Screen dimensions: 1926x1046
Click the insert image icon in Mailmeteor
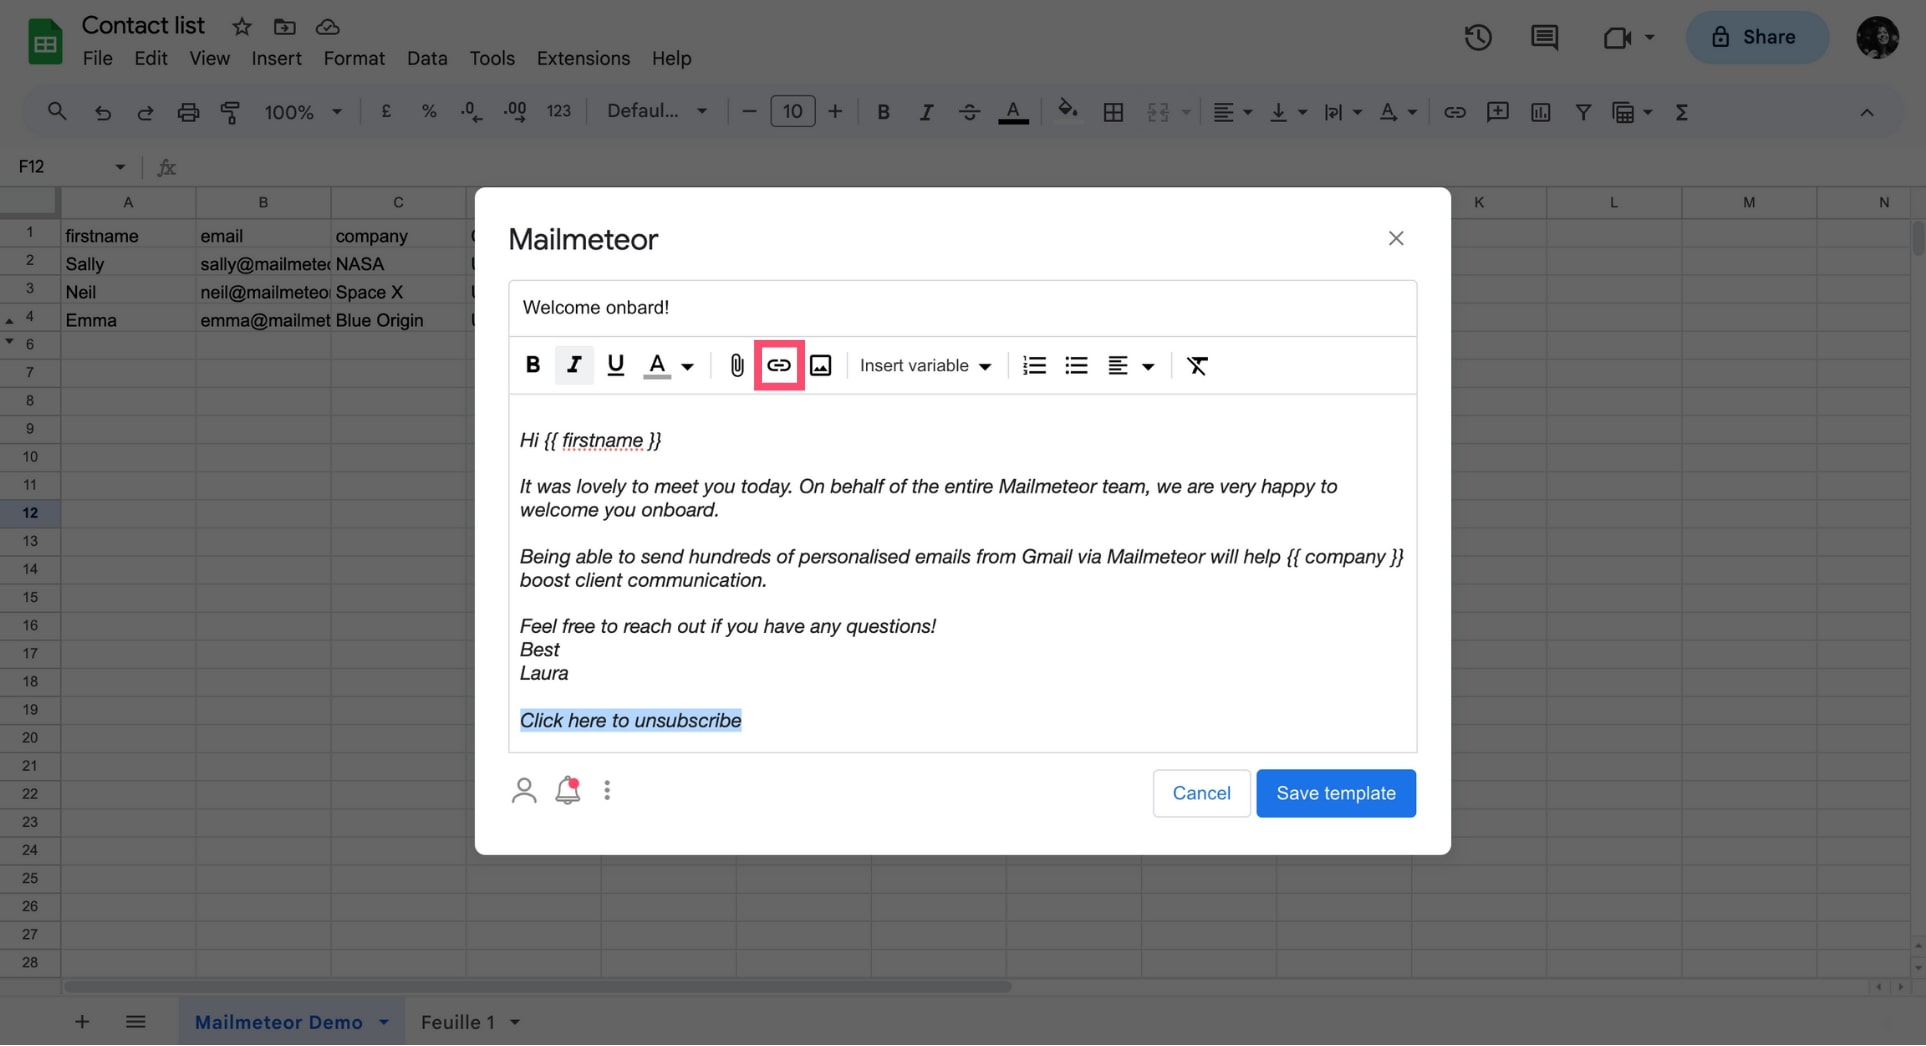coord(821,365)
